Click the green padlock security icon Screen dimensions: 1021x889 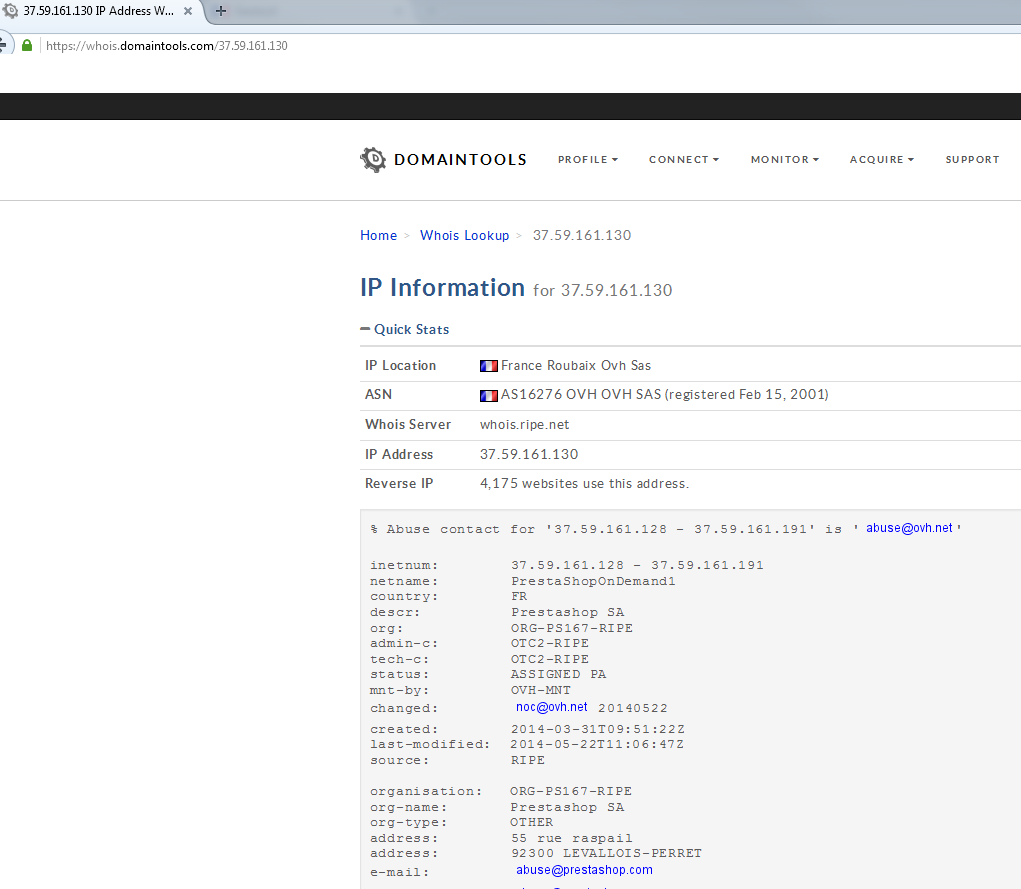(27, 46)
